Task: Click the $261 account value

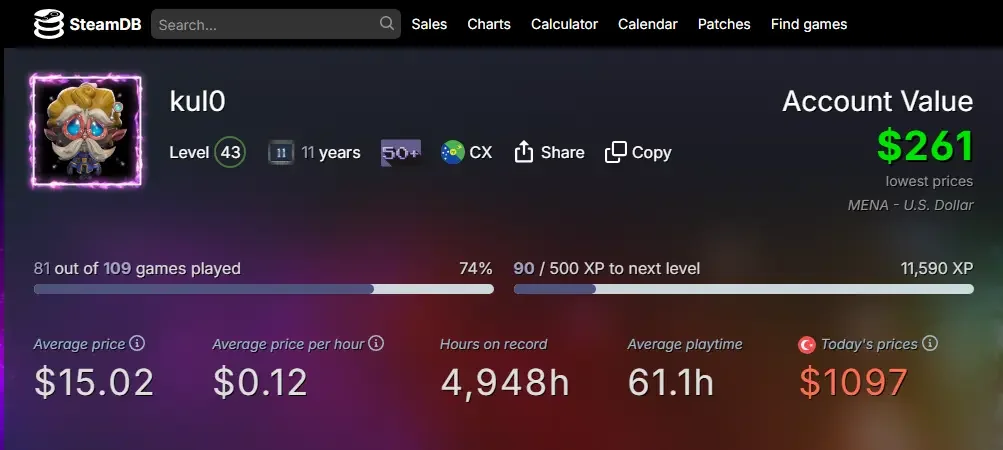Action: (925, 146)
